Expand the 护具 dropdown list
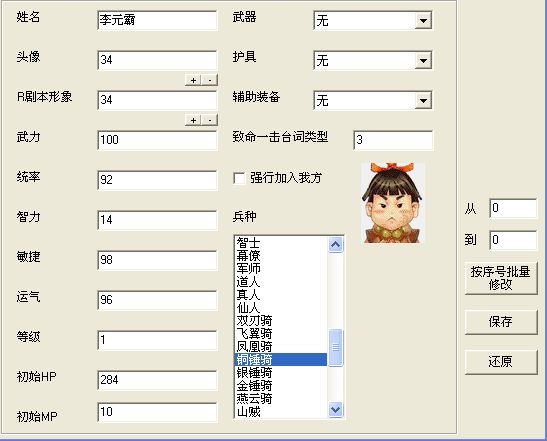This screenshot has height=441, width=547. [423, 61]
